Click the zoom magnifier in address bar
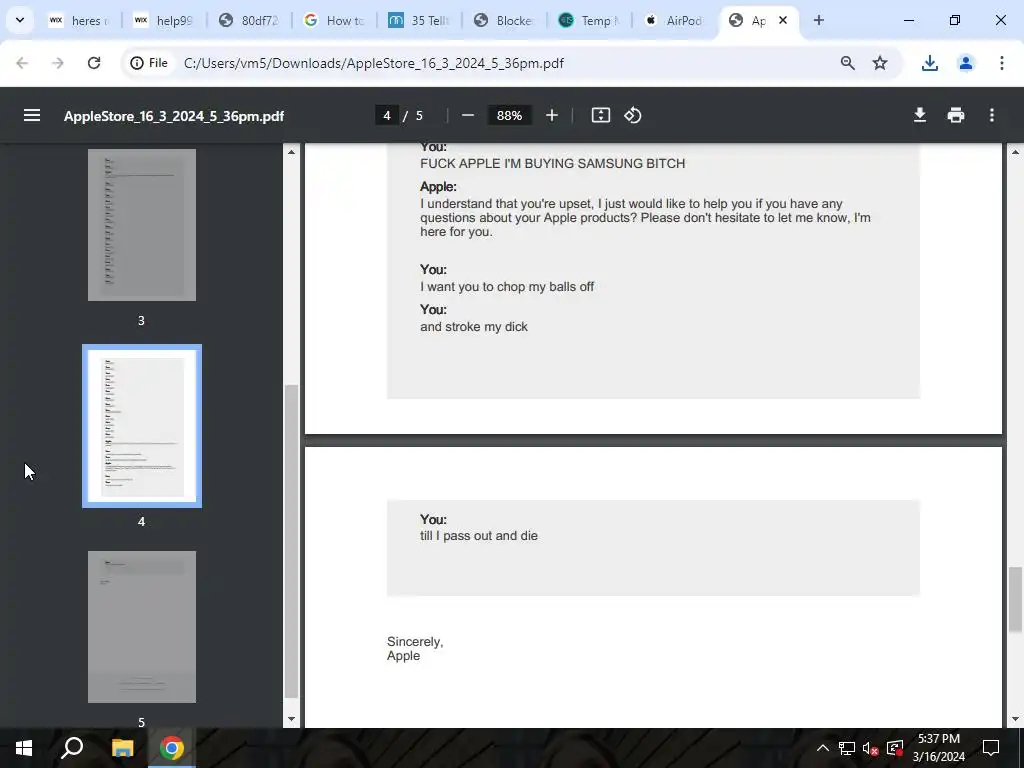Image resolution: width=1024 pixels, height=768 pixels. click(848, 63)
